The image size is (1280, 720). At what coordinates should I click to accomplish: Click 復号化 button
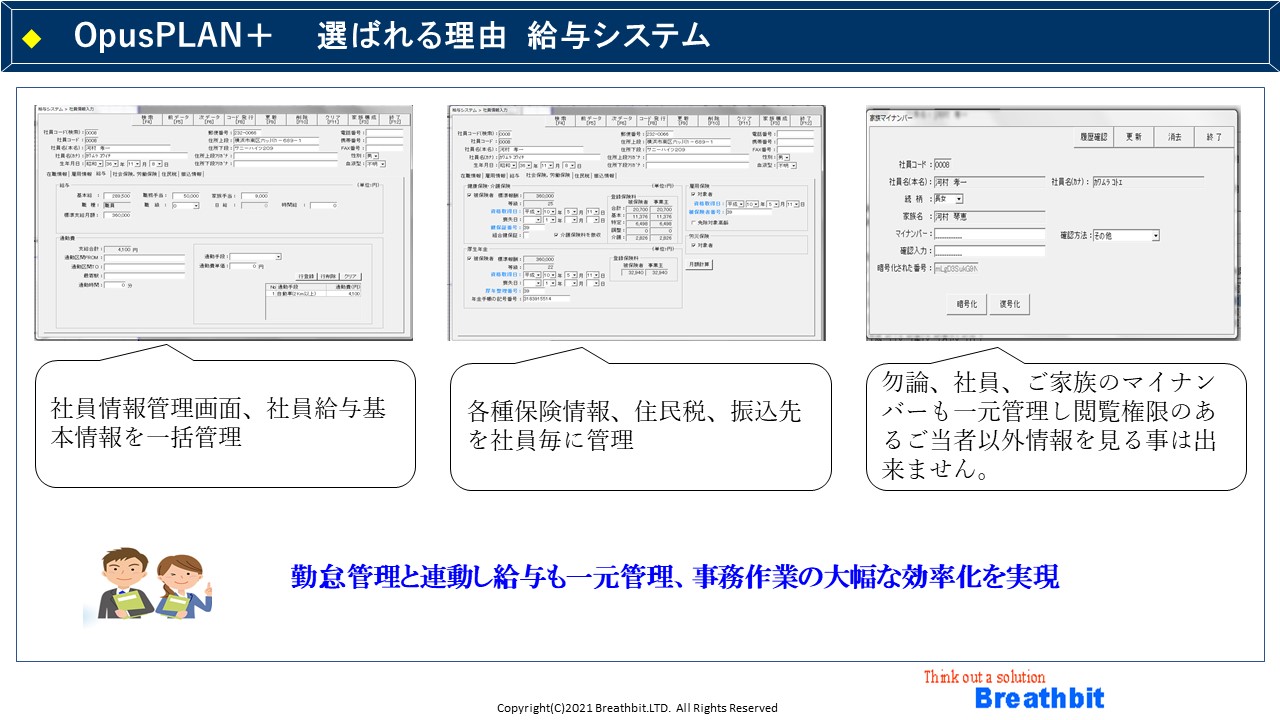click(1010, 304)
